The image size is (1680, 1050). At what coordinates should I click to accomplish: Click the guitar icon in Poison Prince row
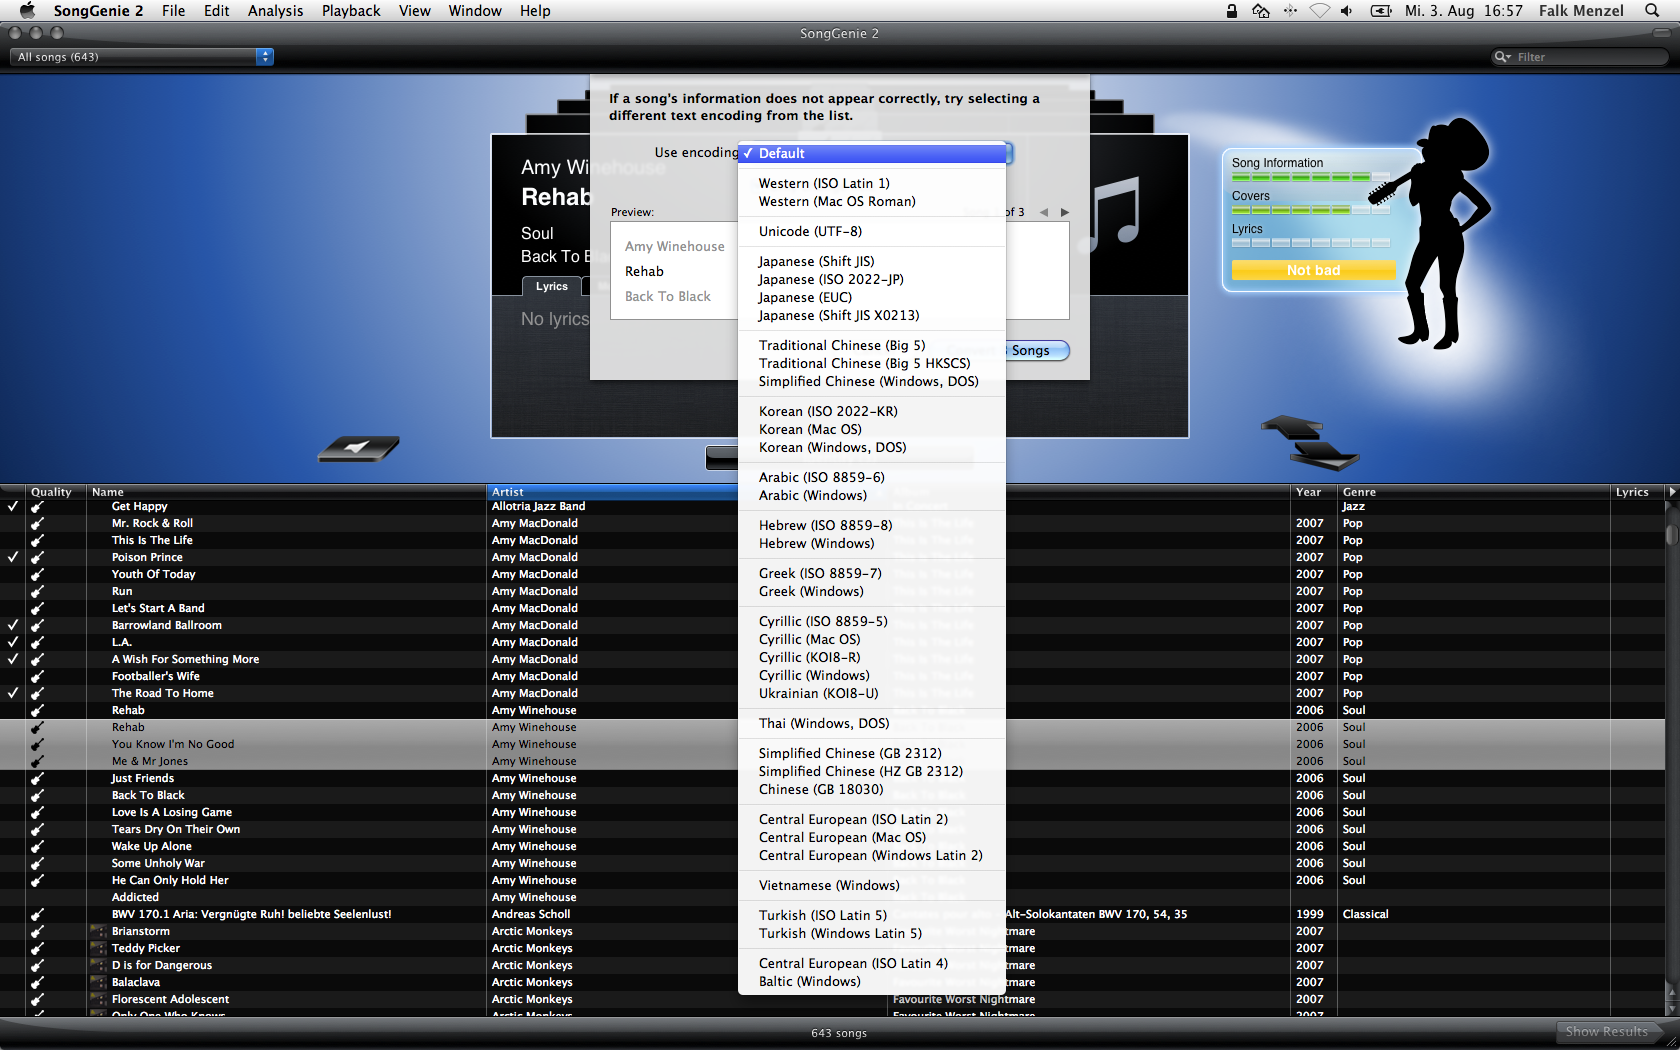(37, 558)
